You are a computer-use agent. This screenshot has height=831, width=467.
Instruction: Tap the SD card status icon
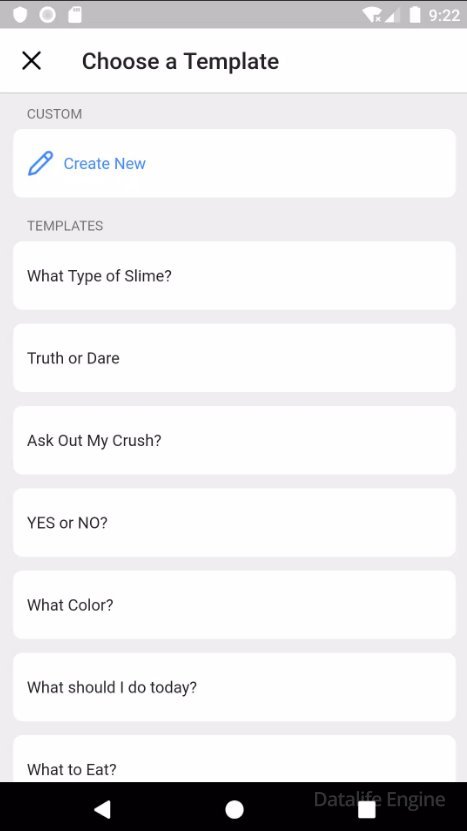(75, 15)
